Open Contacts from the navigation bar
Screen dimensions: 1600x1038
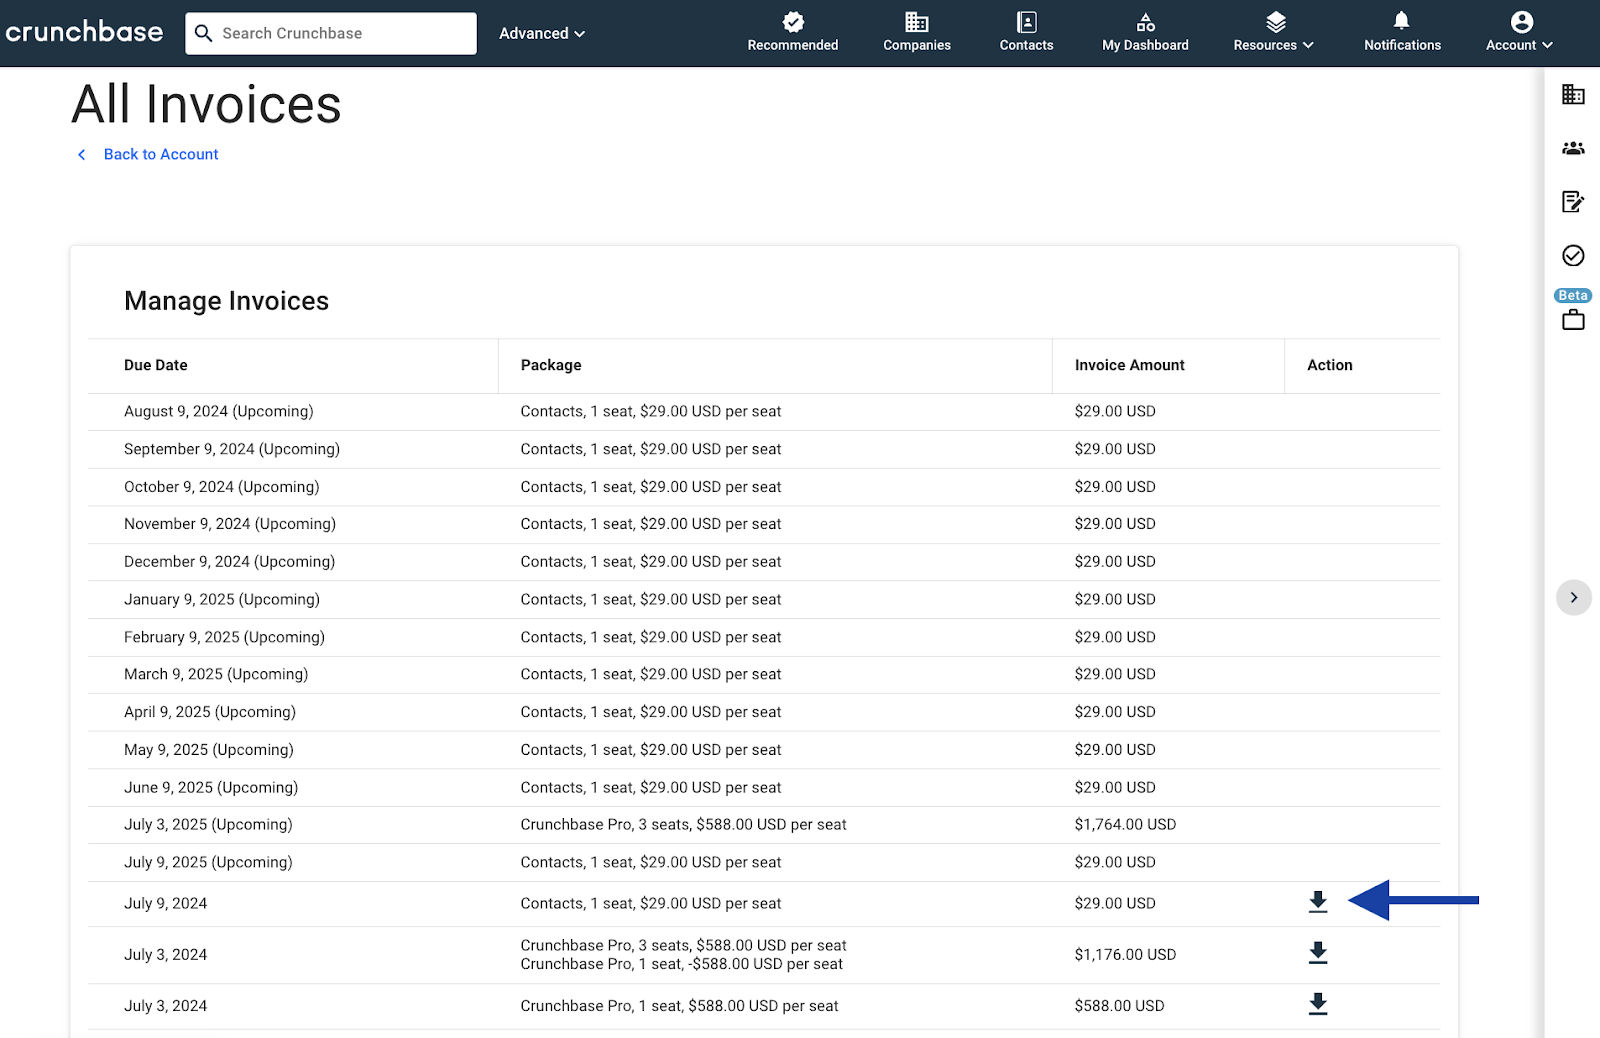click(1025, 30)
